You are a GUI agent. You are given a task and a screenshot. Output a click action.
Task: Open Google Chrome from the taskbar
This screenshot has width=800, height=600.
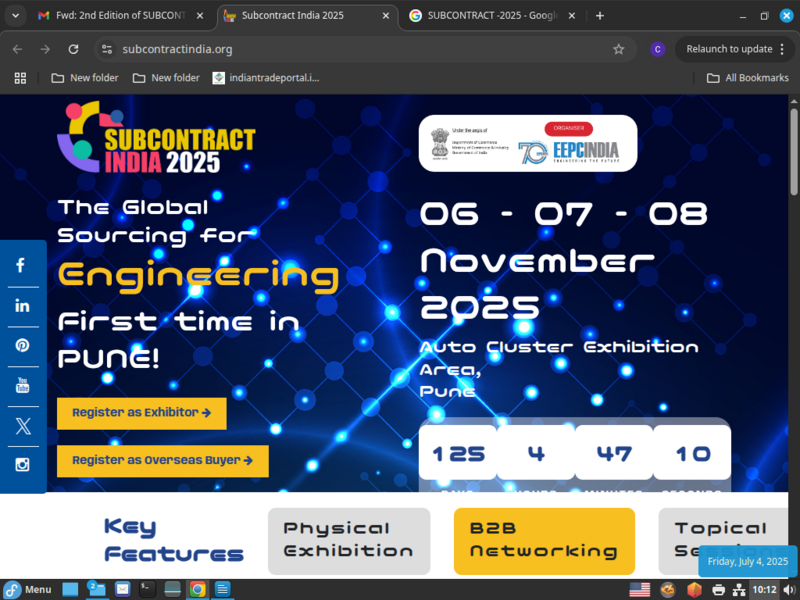(199, 589)
